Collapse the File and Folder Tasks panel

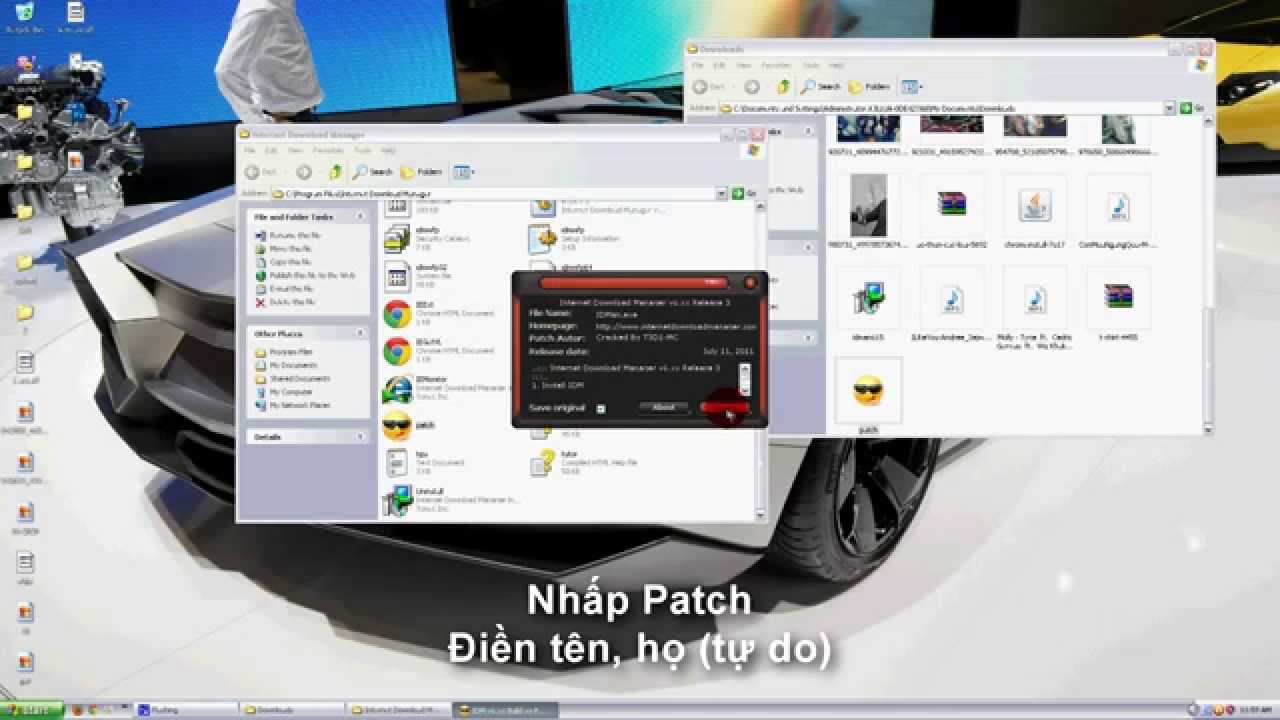(361, 216)
